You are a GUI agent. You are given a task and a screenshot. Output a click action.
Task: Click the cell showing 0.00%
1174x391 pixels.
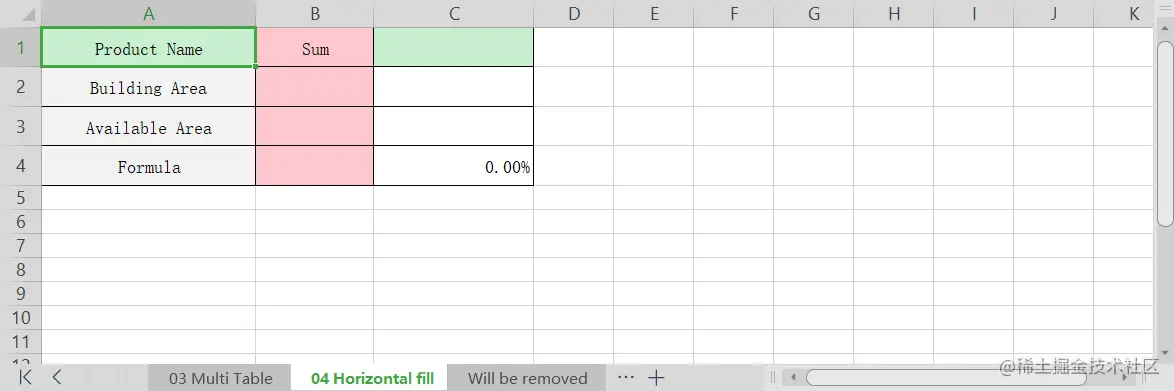tap(454, 166)
